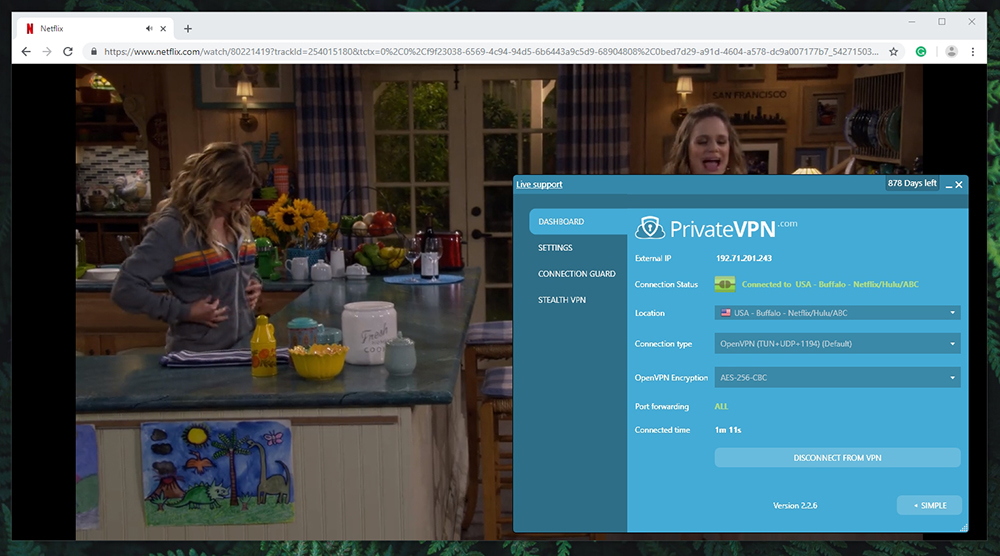Select the Netflix tab
The width and height of the screenshot is (1000, 556).
(x=94, y=29)
